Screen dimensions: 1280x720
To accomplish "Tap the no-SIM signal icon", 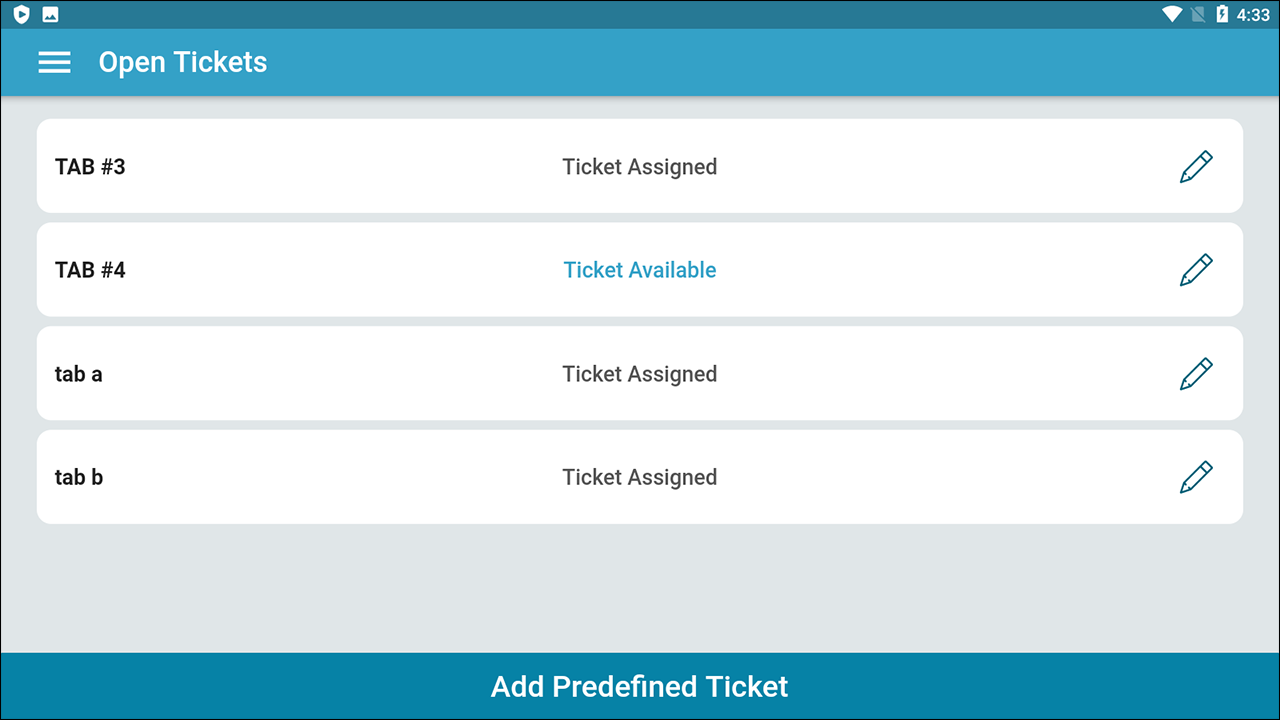I will coord(1198,14).
